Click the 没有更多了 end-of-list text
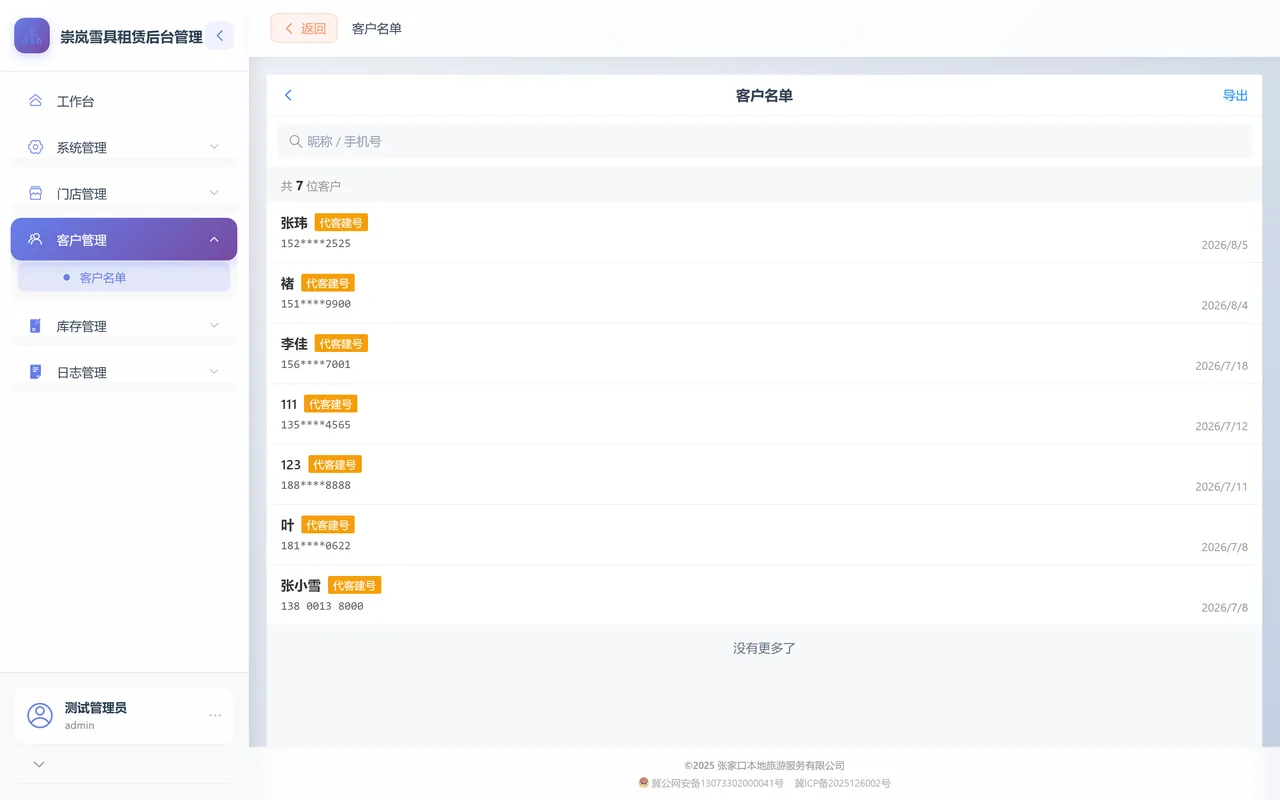The width and height of the screenshot is (1280, 800). click(x=764, y=648)
